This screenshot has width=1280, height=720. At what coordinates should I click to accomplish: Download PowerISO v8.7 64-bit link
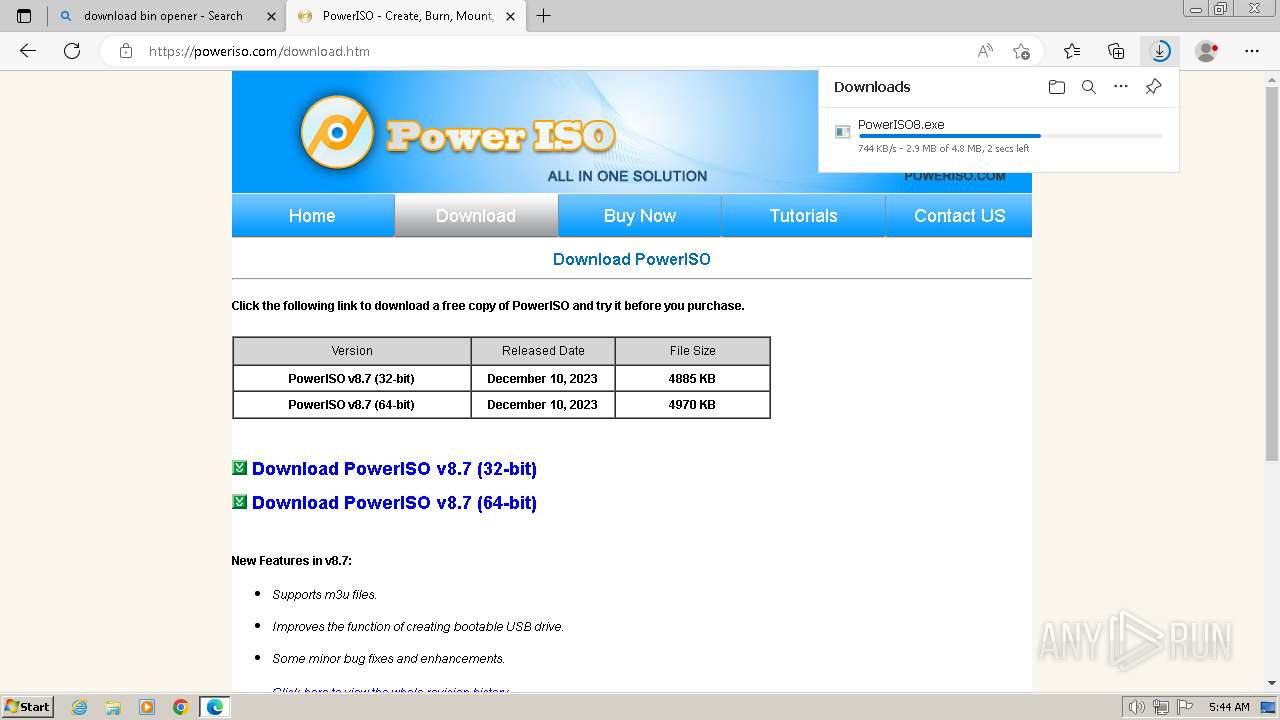click(x=394, y=503)
